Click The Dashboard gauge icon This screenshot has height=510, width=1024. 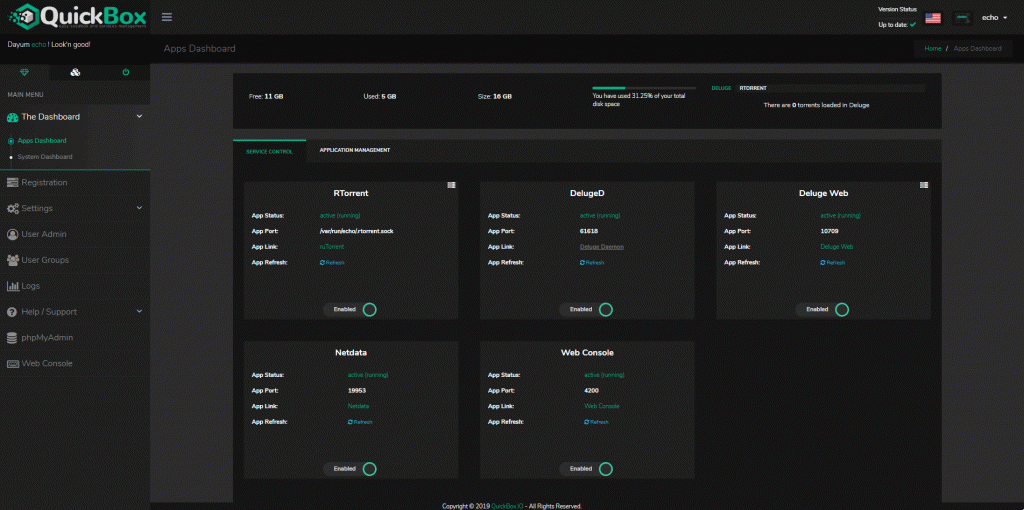click(x=12, y=117)
